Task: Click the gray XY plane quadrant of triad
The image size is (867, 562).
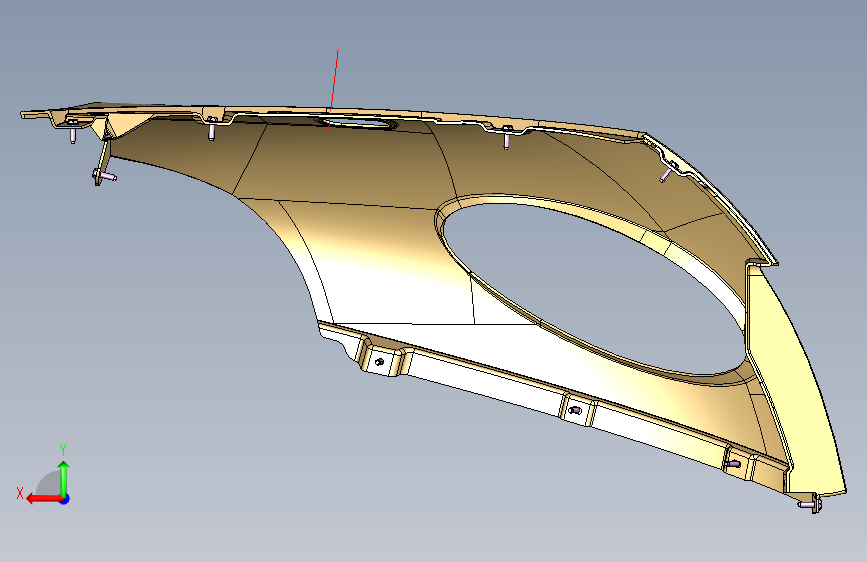Action: 49,483
